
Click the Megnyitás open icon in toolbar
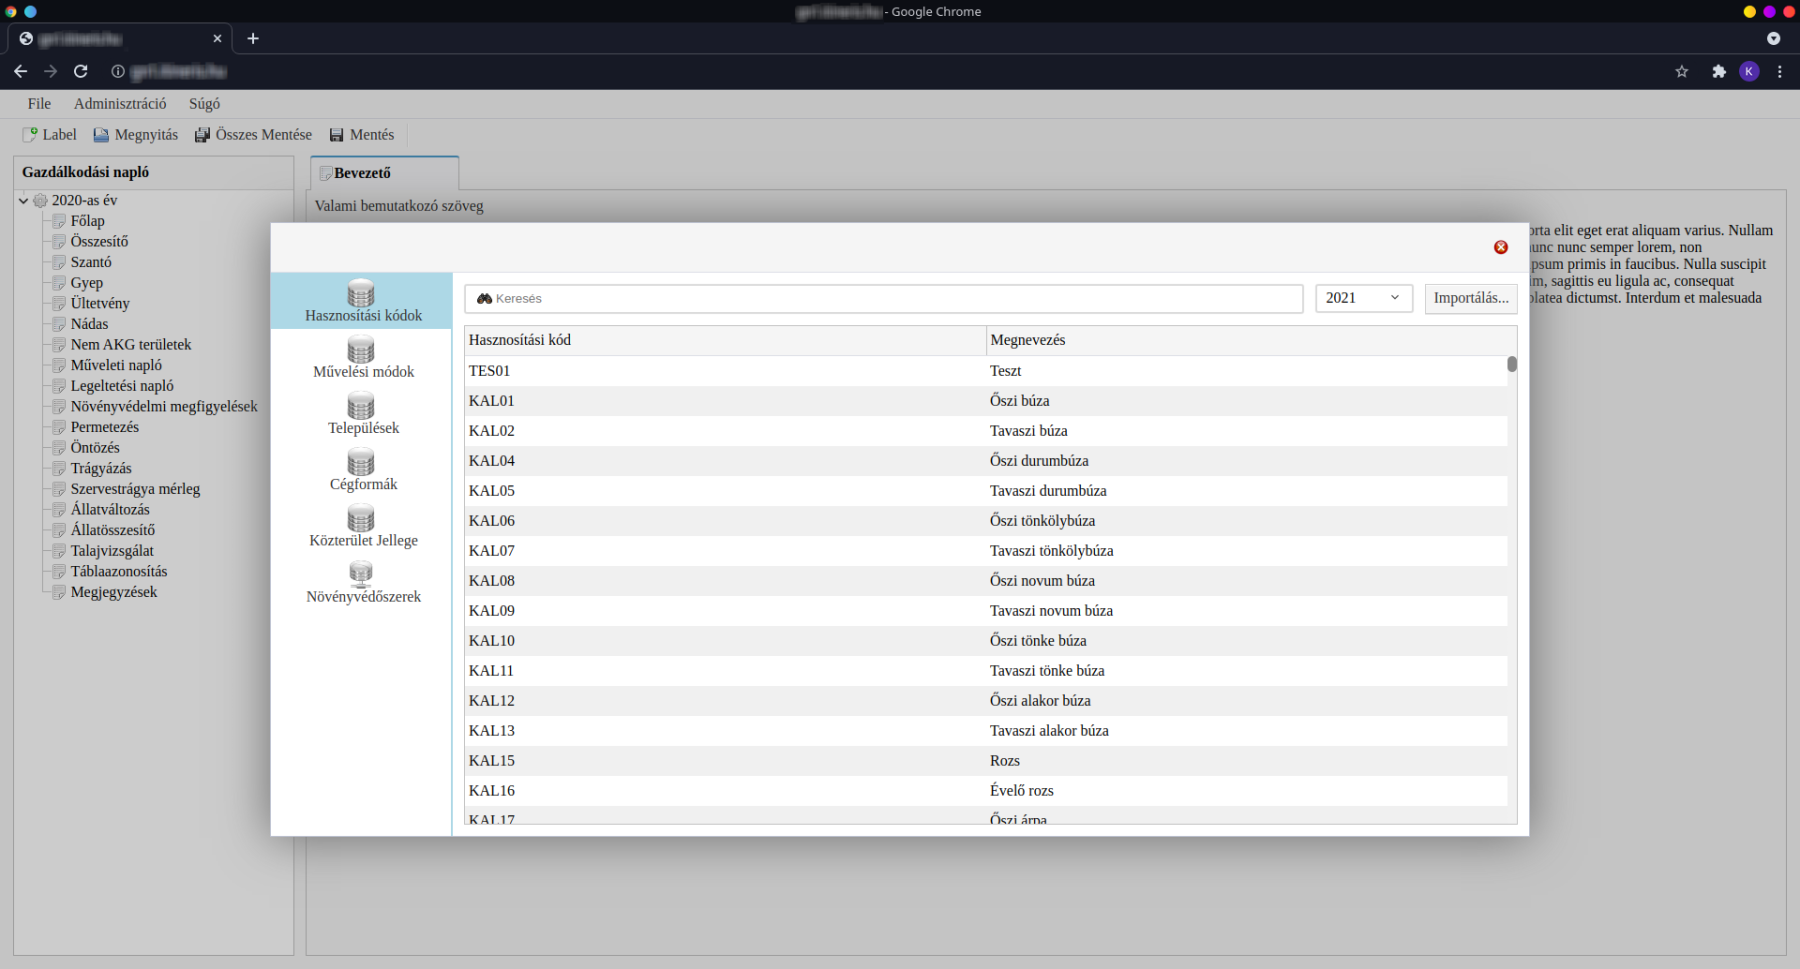point(101,135)
